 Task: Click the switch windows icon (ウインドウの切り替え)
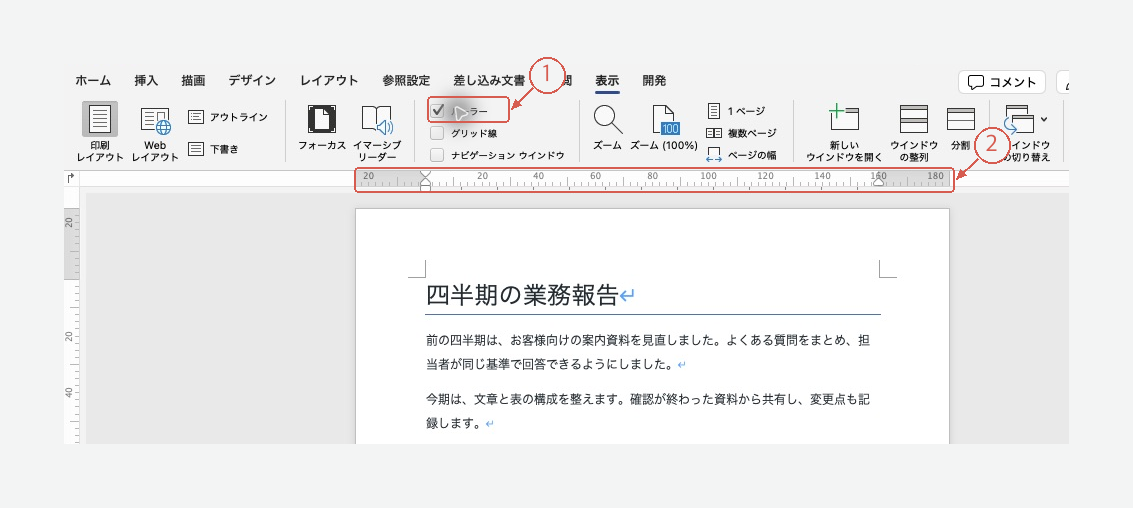1019,119
